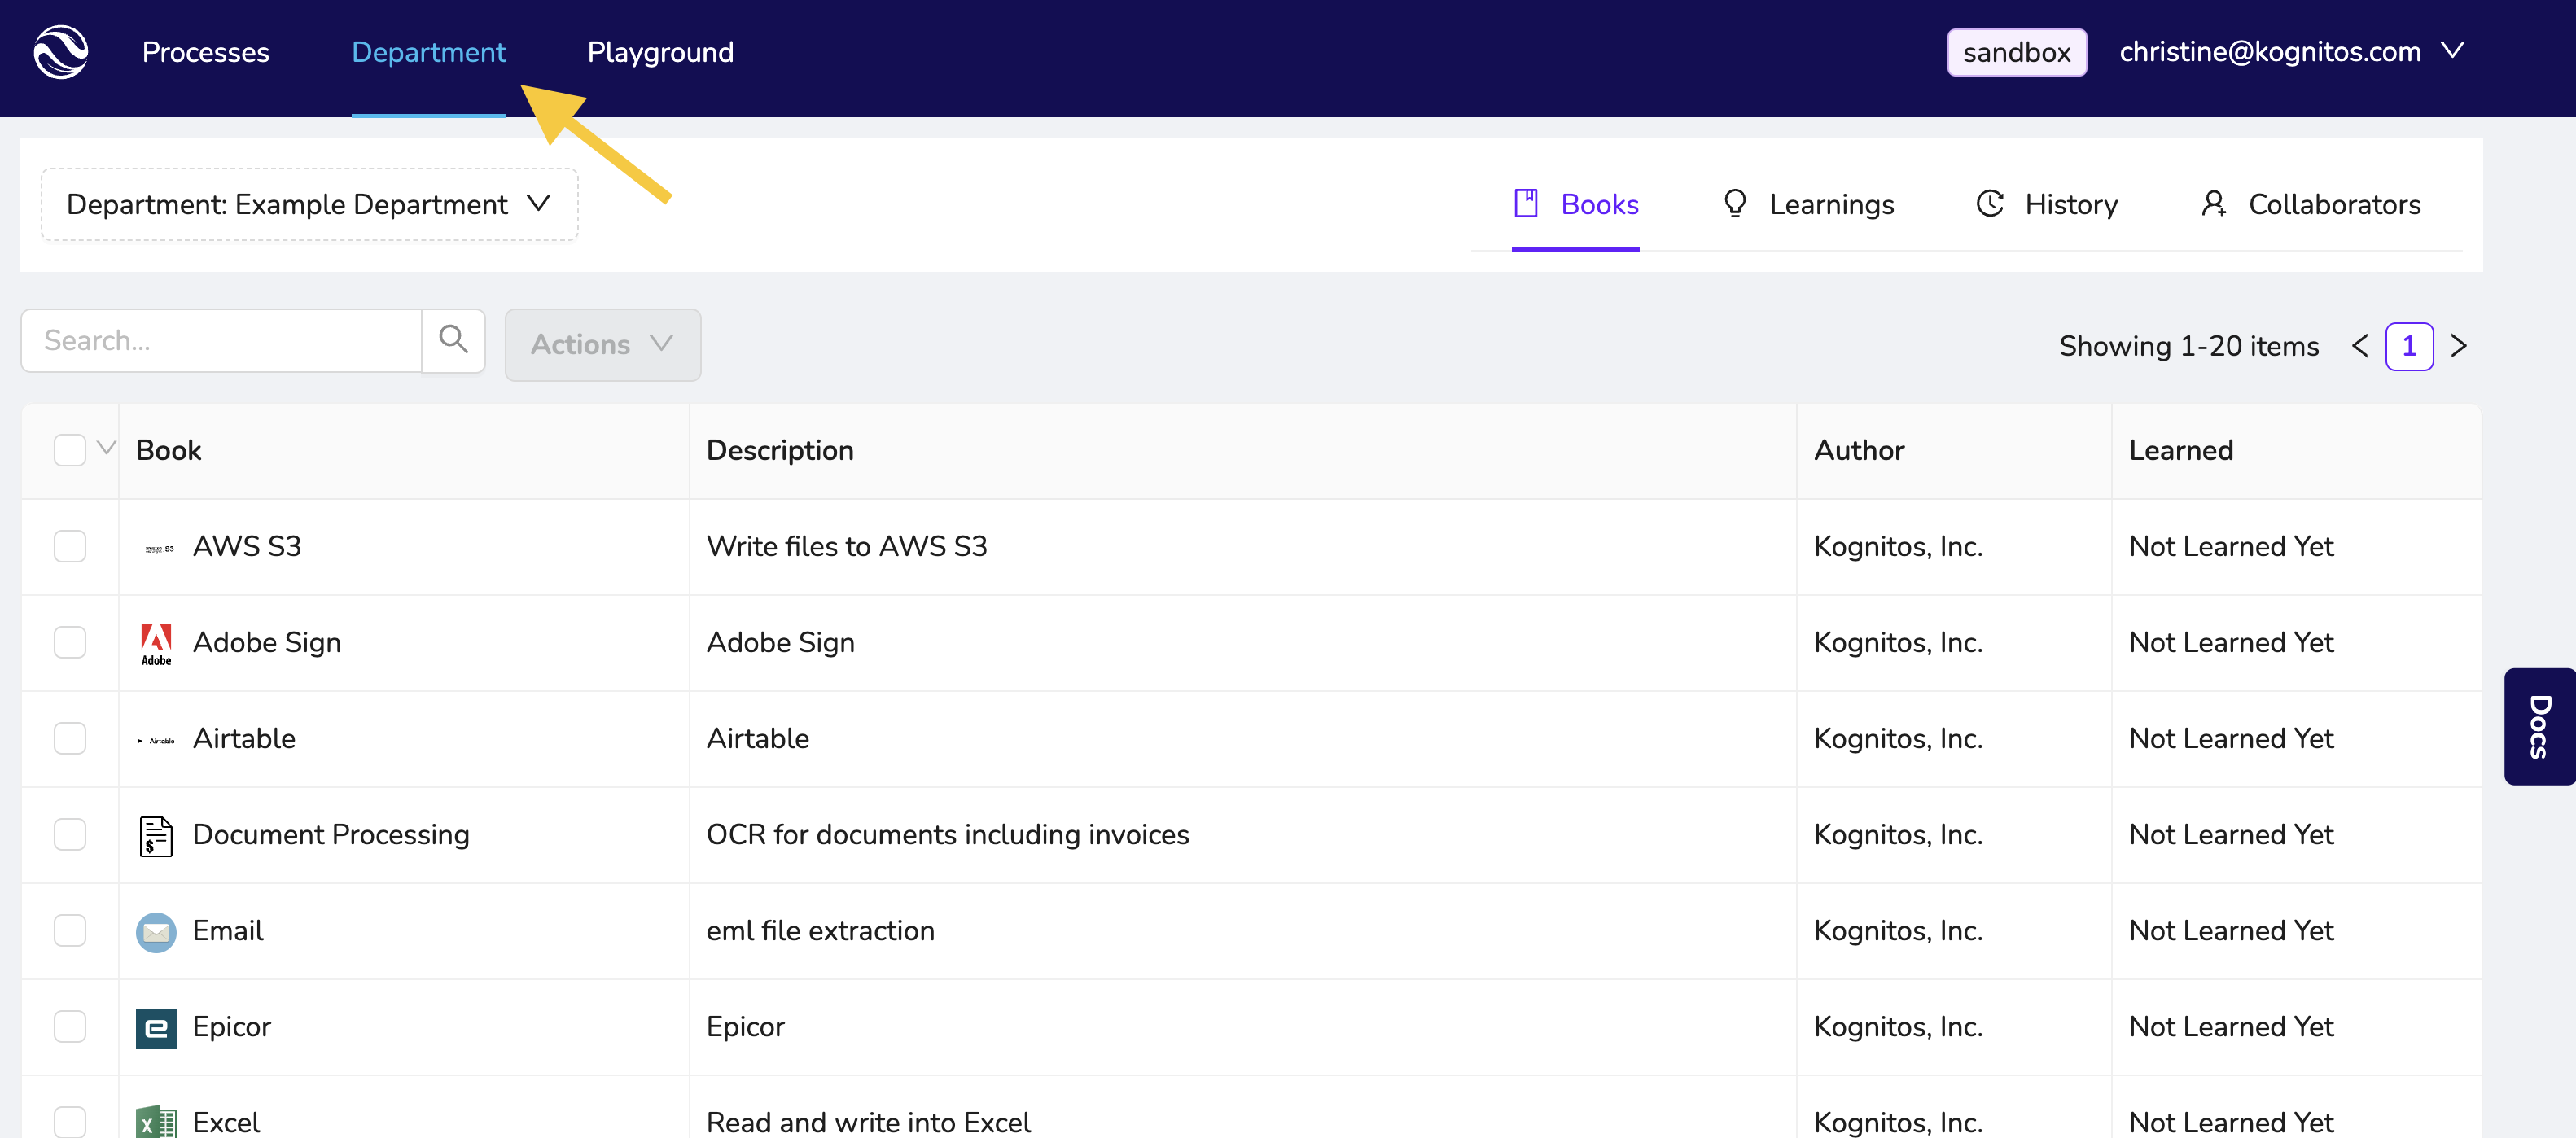Open christine@kognitos.com account menu
The image size is (2576, 1138).
coord(2290,52)
